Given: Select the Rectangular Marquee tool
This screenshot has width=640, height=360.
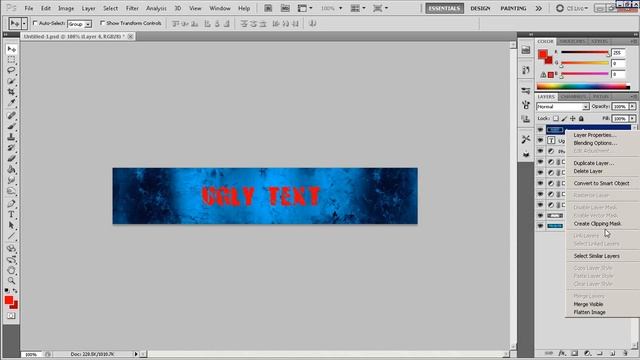Looking at the screenshot, I should (x=11, y=60).
